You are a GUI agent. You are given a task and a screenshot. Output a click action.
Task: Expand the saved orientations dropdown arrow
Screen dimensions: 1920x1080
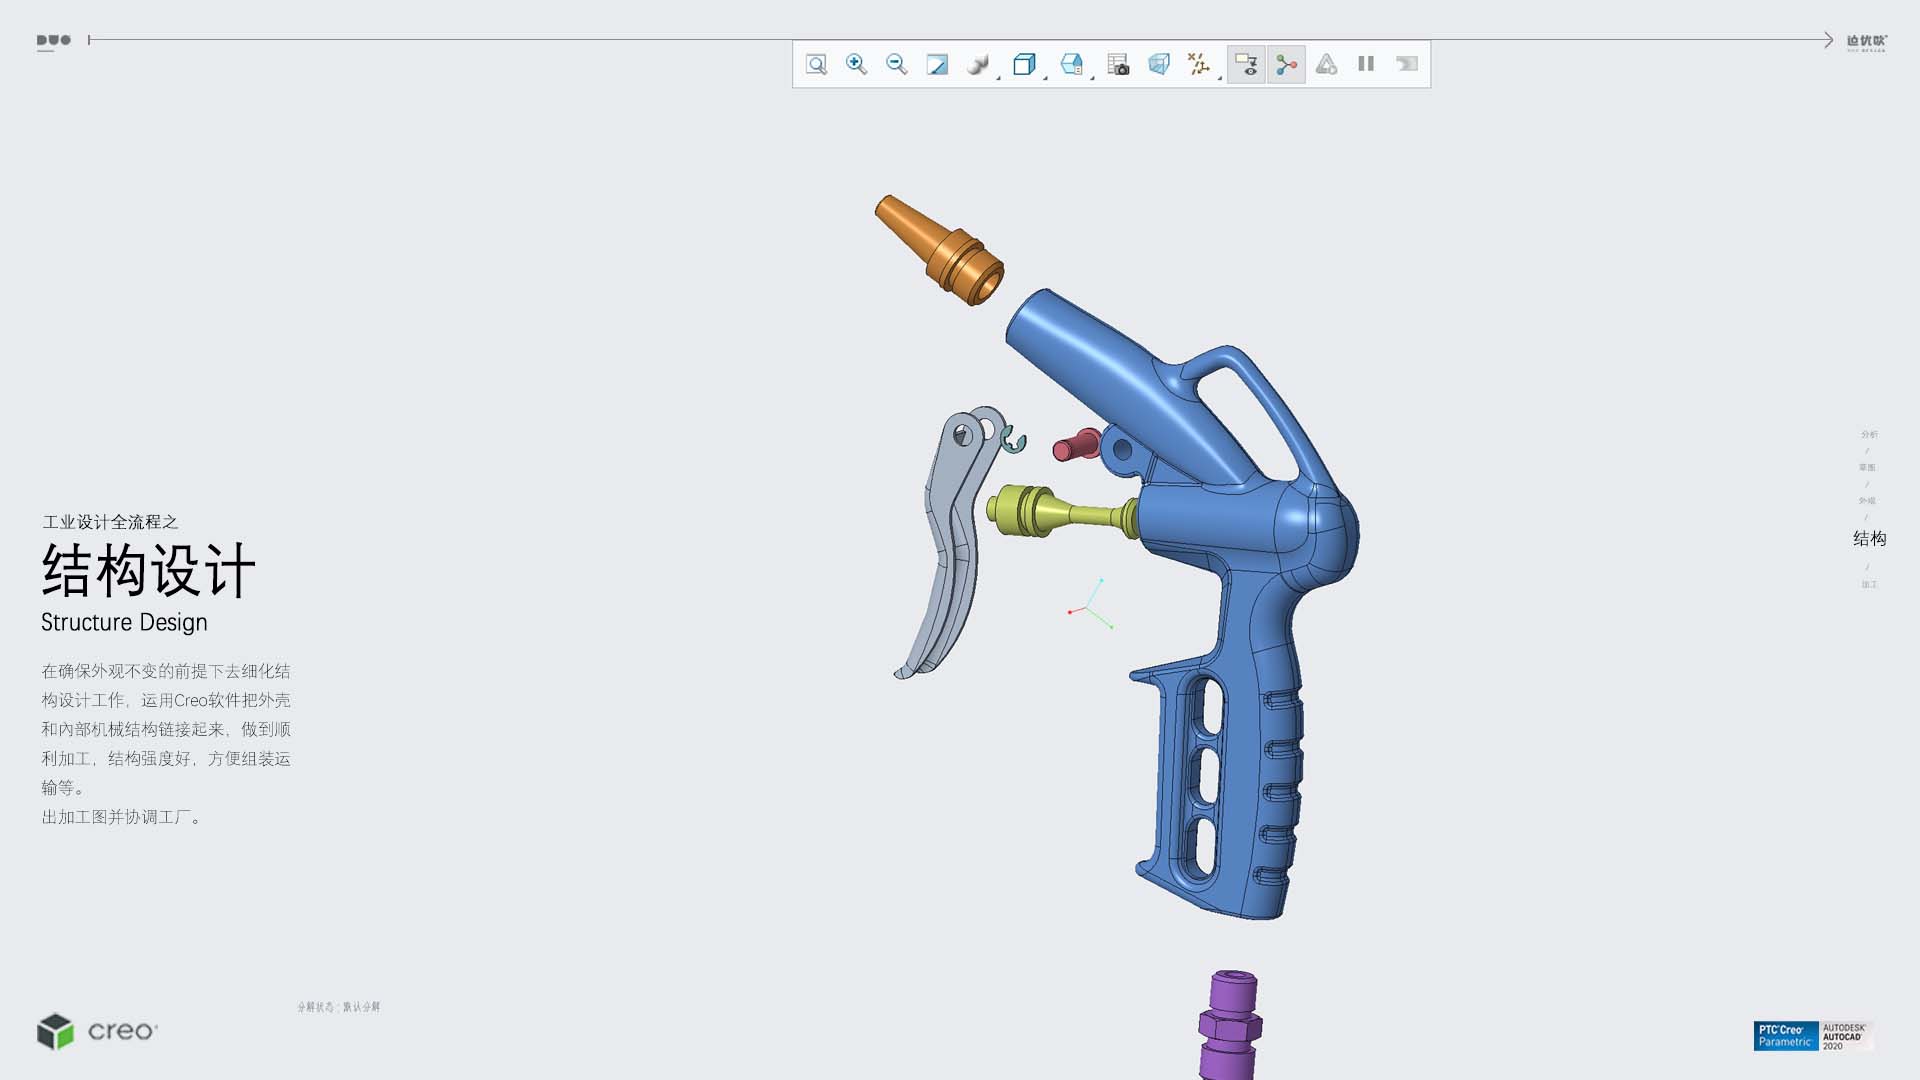[x=1045, y=77]
